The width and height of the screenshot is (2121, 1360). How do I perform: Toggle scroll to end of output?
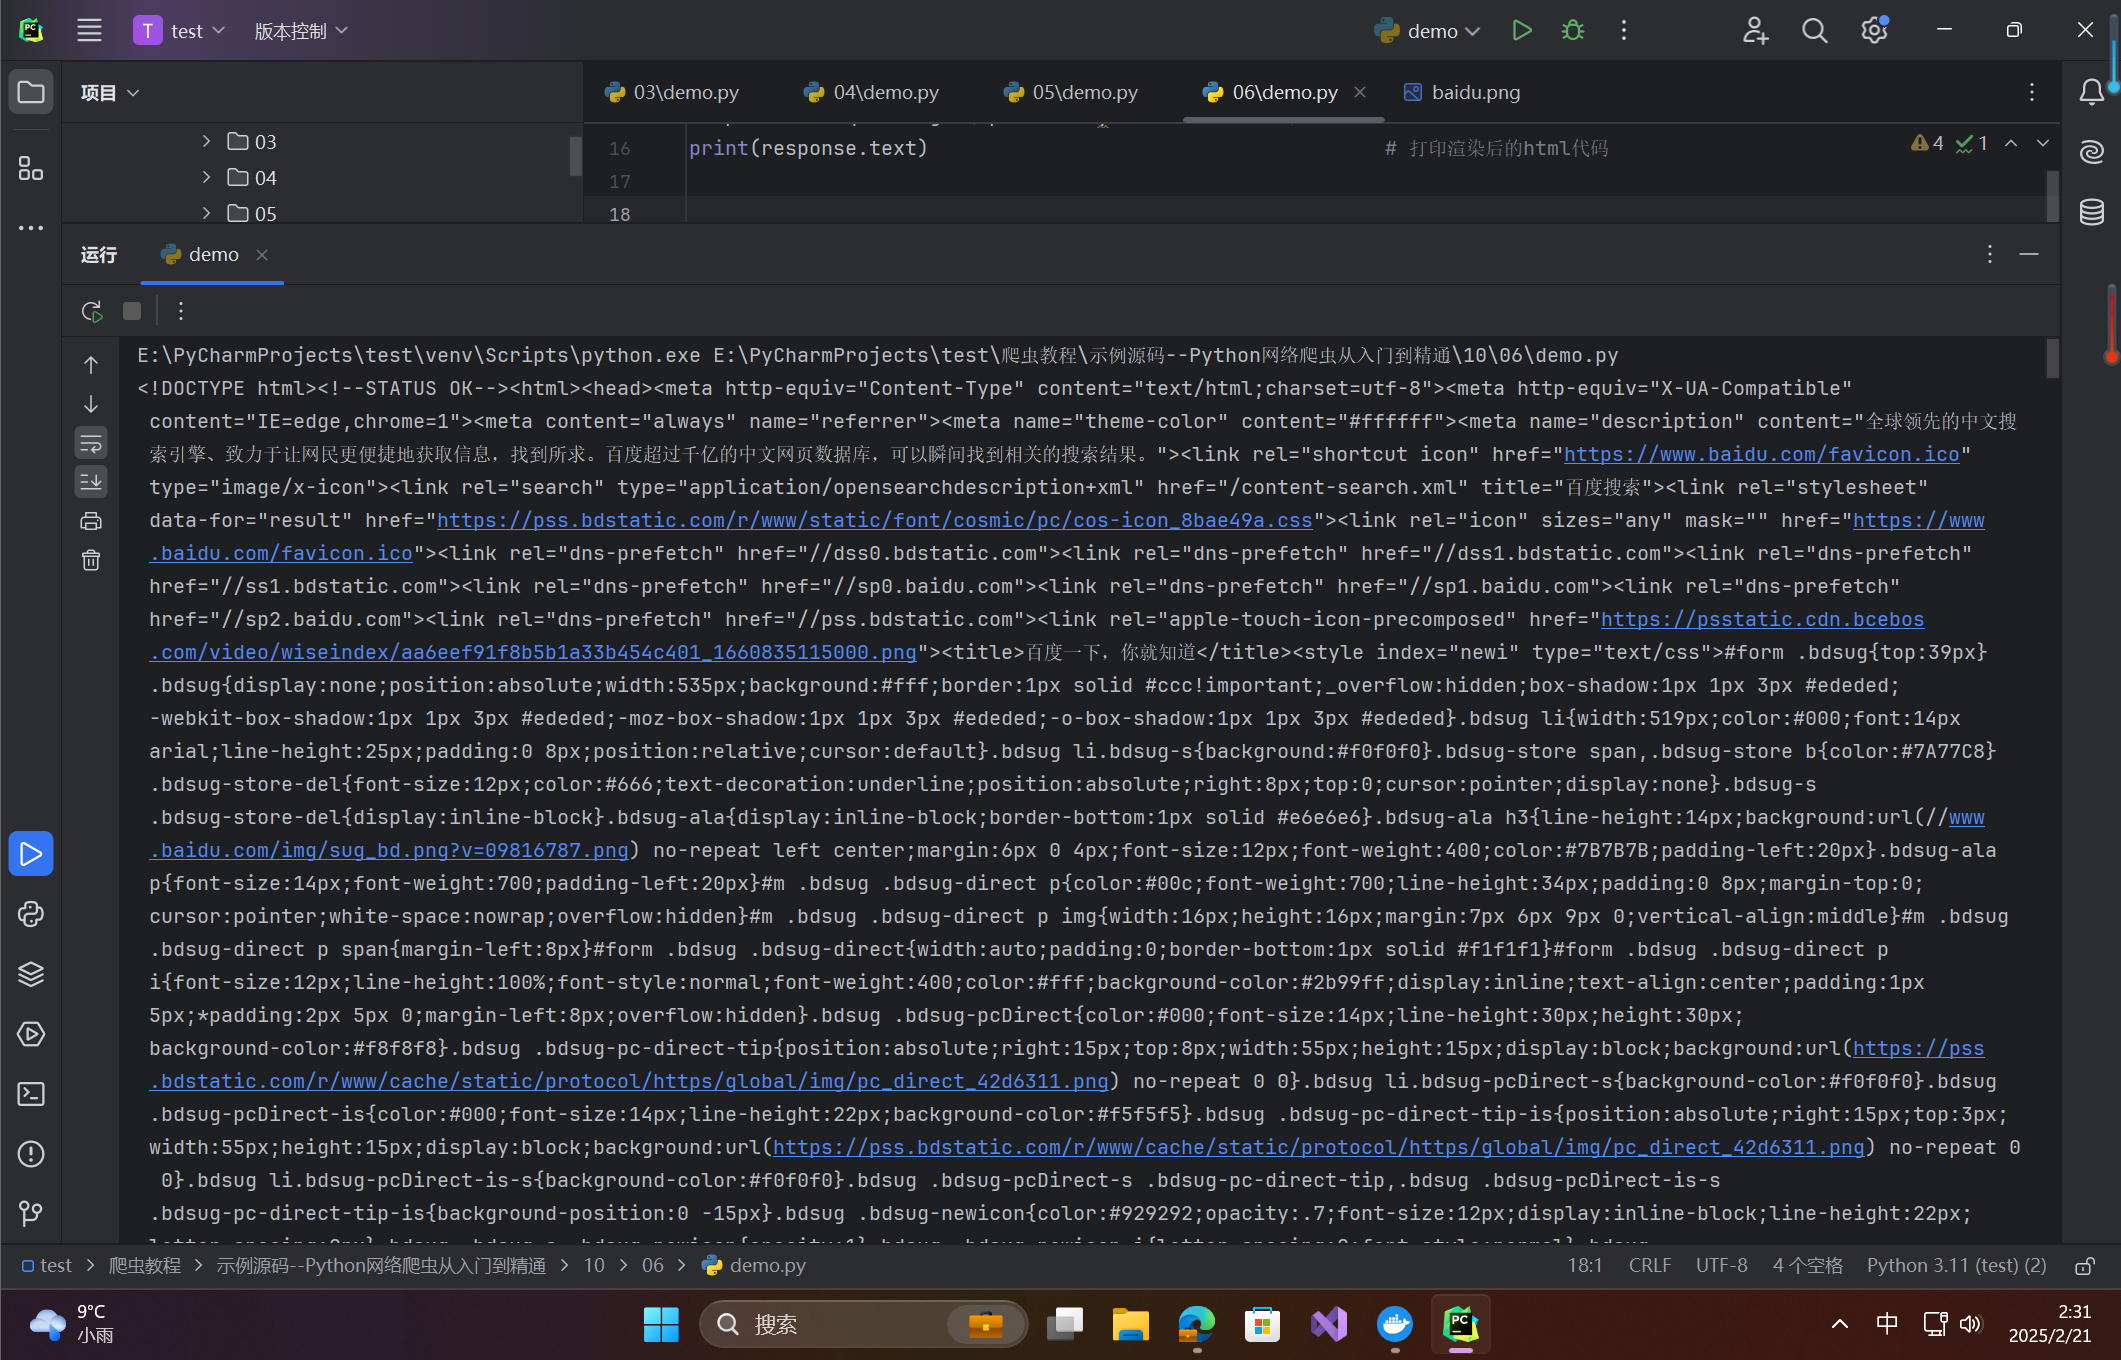coord(91,482)
